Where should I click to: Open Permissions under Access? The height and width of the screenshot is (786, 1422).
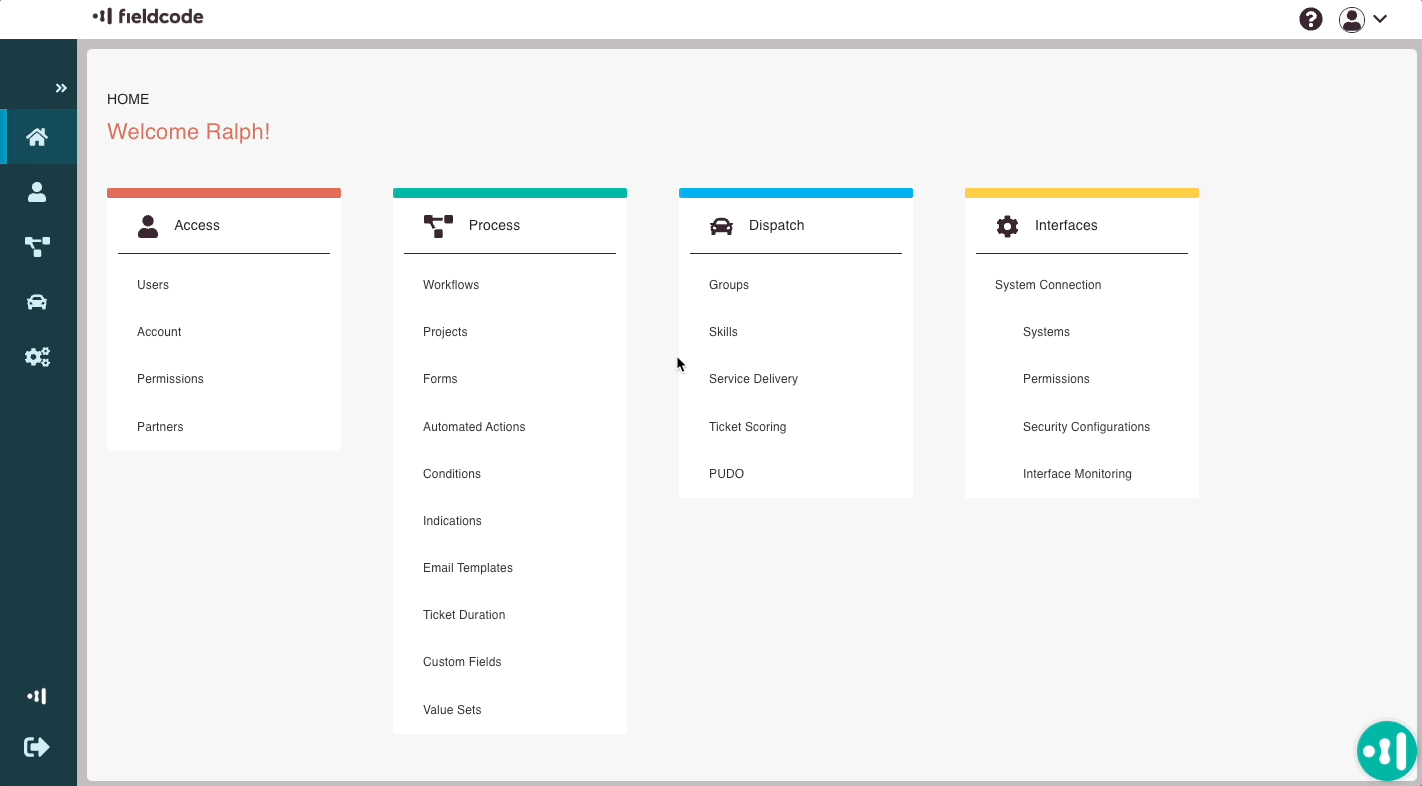coord(170,379)
